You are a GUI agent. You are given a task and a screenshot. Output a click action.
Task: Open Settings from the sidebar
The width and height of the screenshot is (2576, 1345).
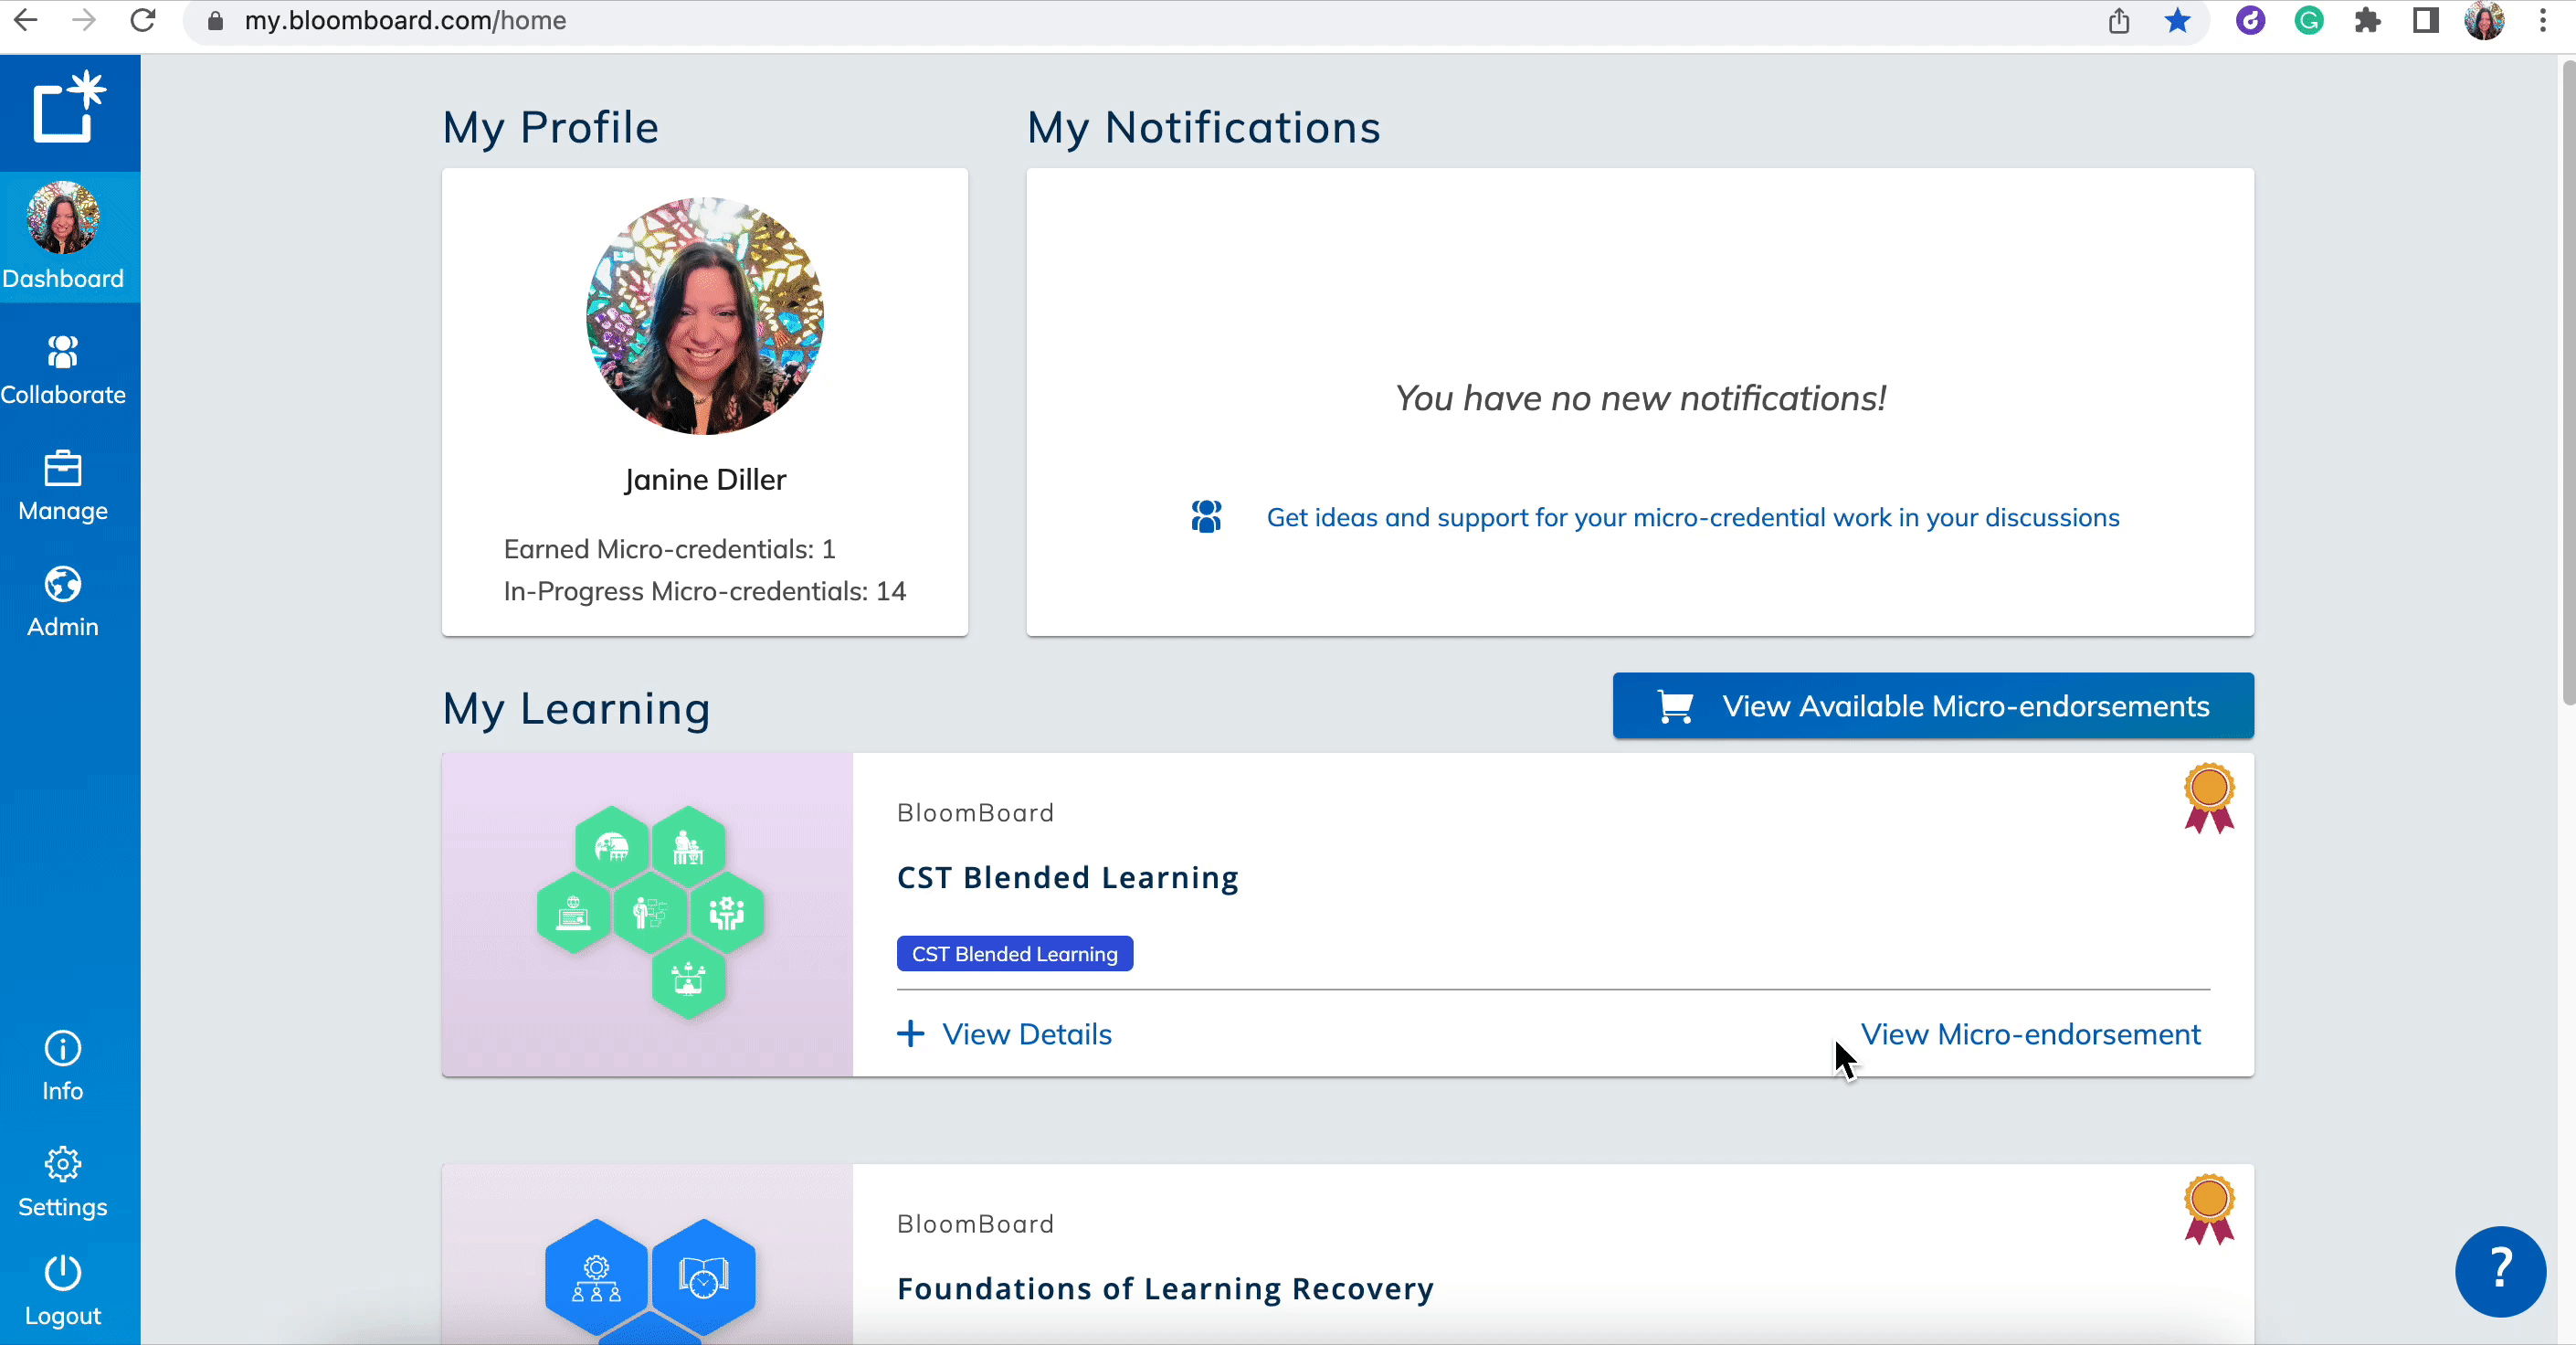coord(63,1182)
